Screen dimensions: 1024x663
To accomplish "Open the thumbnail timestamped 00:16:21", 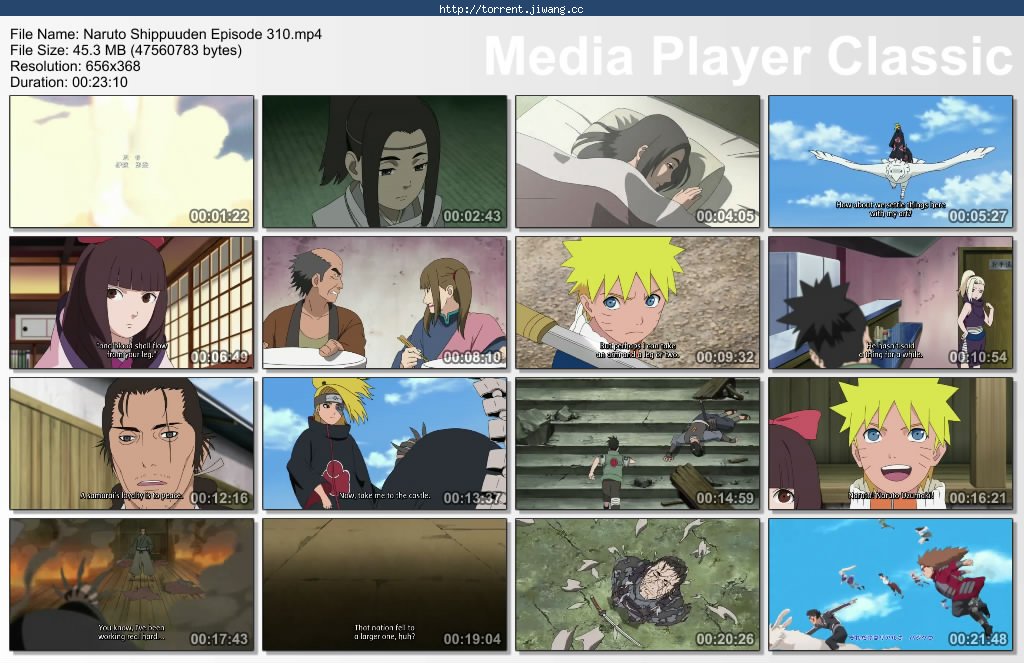I will coord(890,444).
